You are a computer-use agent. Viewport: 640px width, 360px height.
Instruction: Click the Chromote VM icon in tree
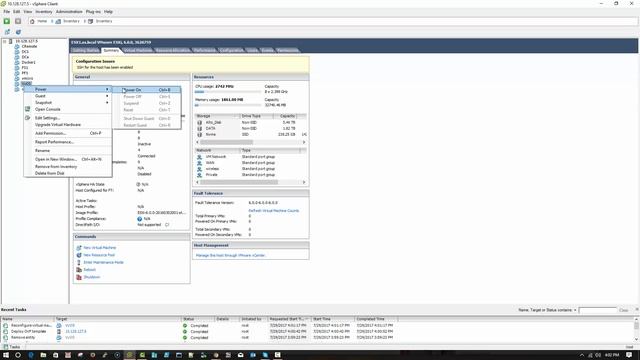17,47
